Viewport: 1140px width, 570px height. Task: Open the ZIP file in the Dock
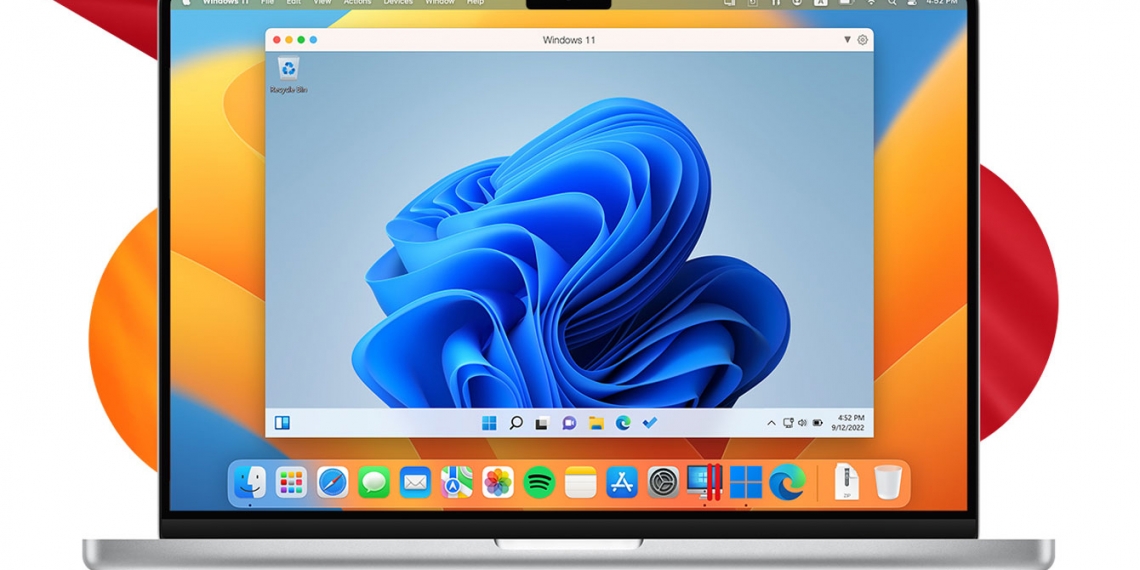(x=845, y=482)
